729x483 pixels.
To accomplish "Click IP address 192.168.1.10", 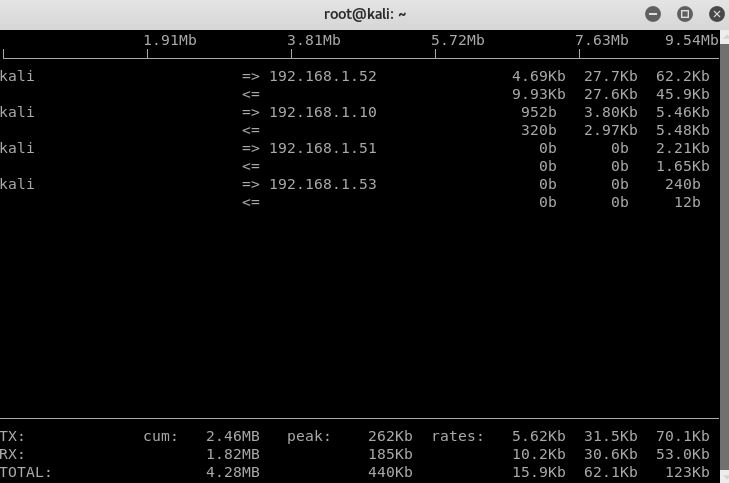I will [323, 112].
